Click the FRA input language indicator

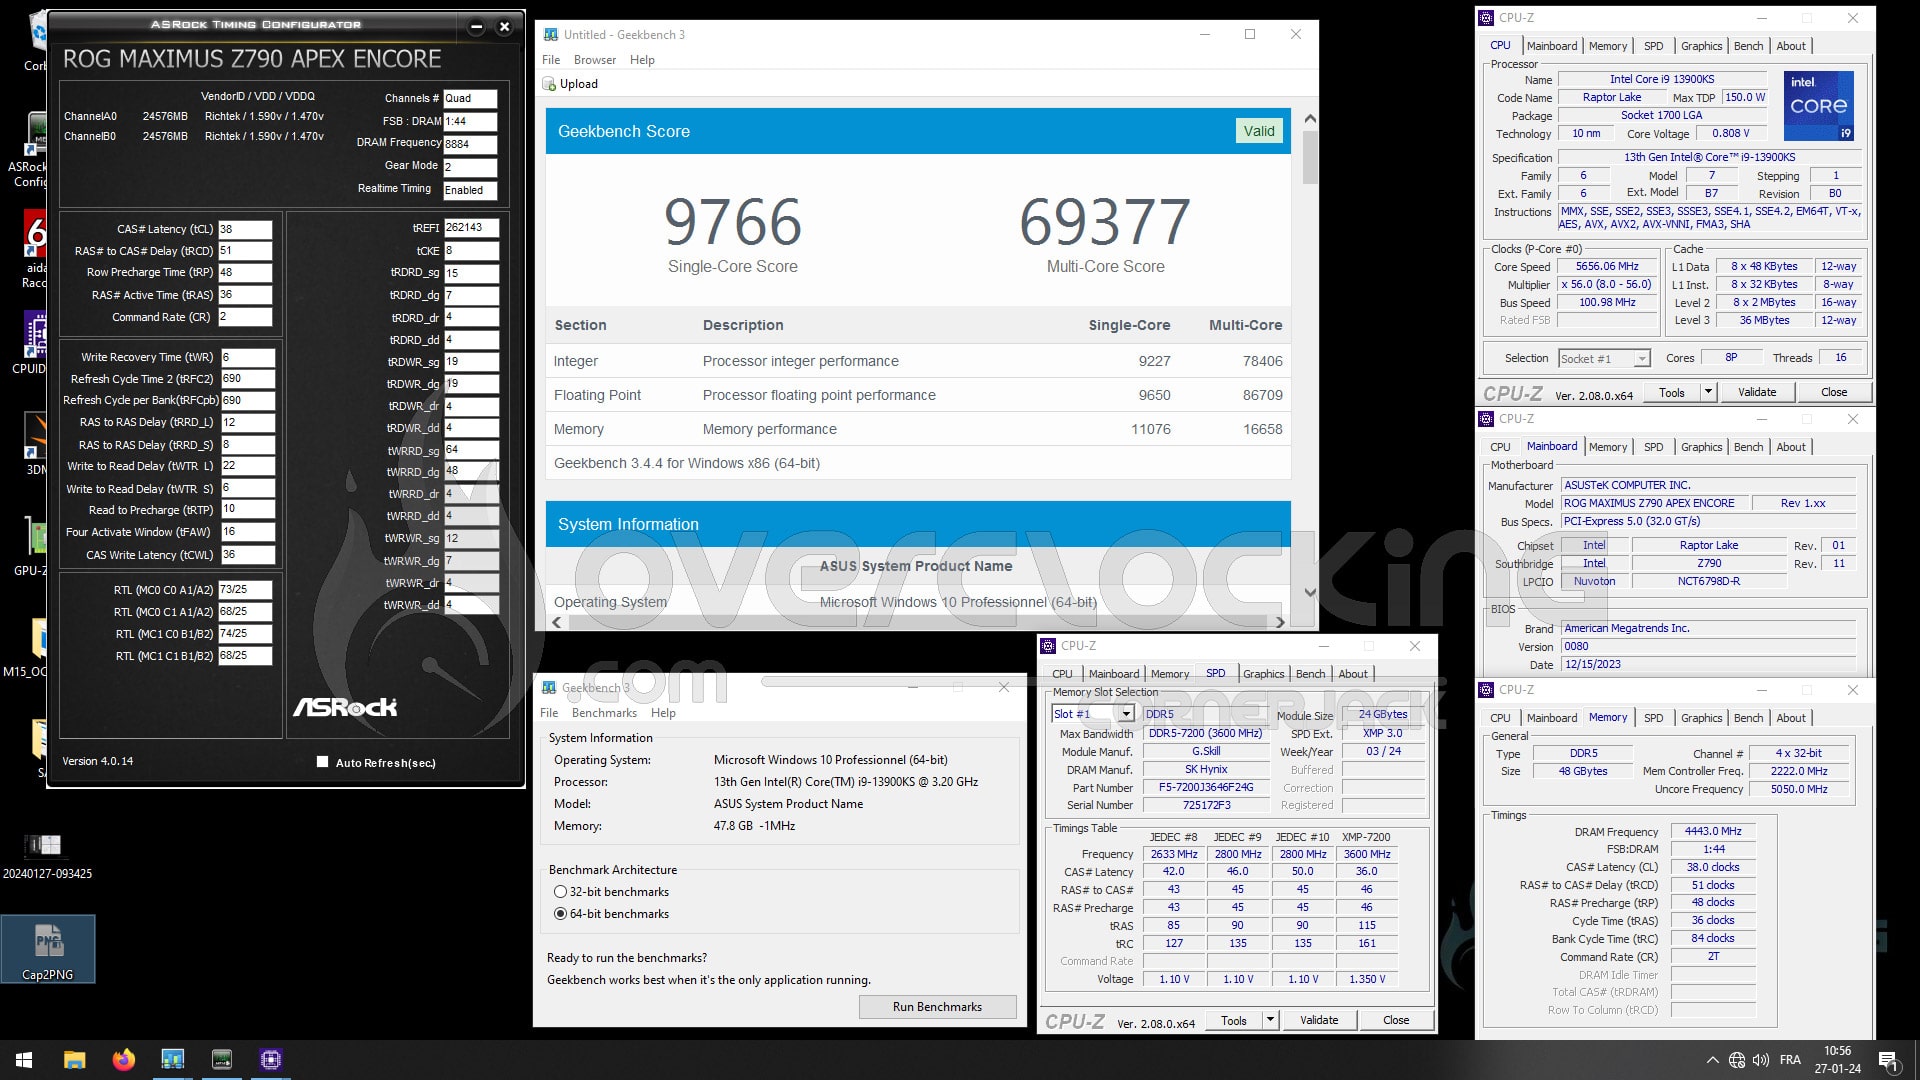coord(1790,1060)
